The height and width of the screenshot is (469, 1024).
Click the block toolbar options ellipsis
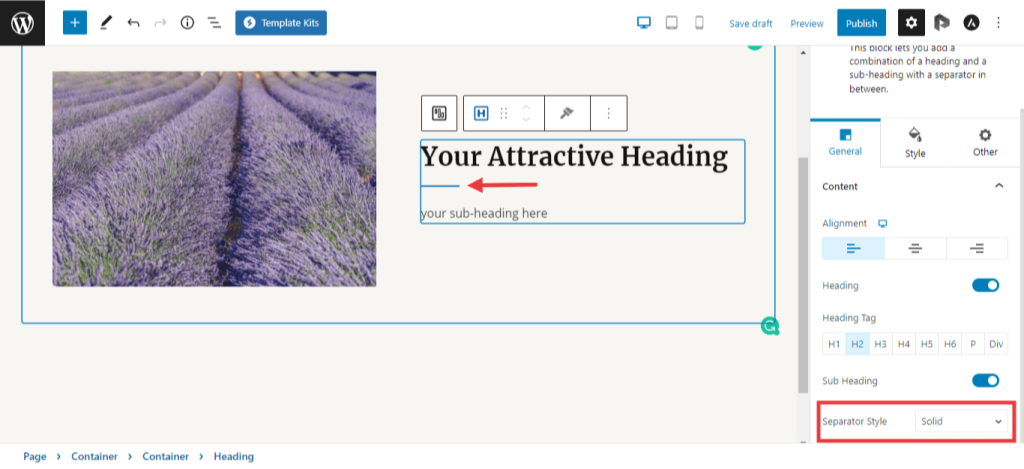pos(609,114)
